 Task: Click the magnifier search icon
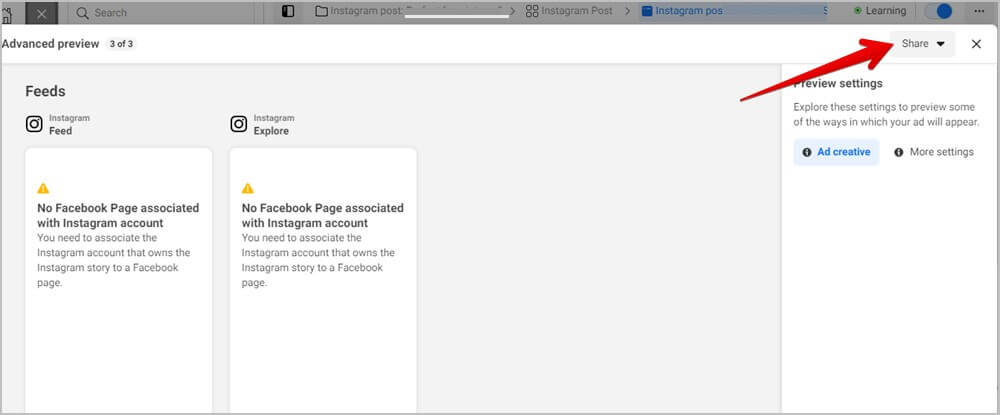pyautogui.click(x=82, y=13)
